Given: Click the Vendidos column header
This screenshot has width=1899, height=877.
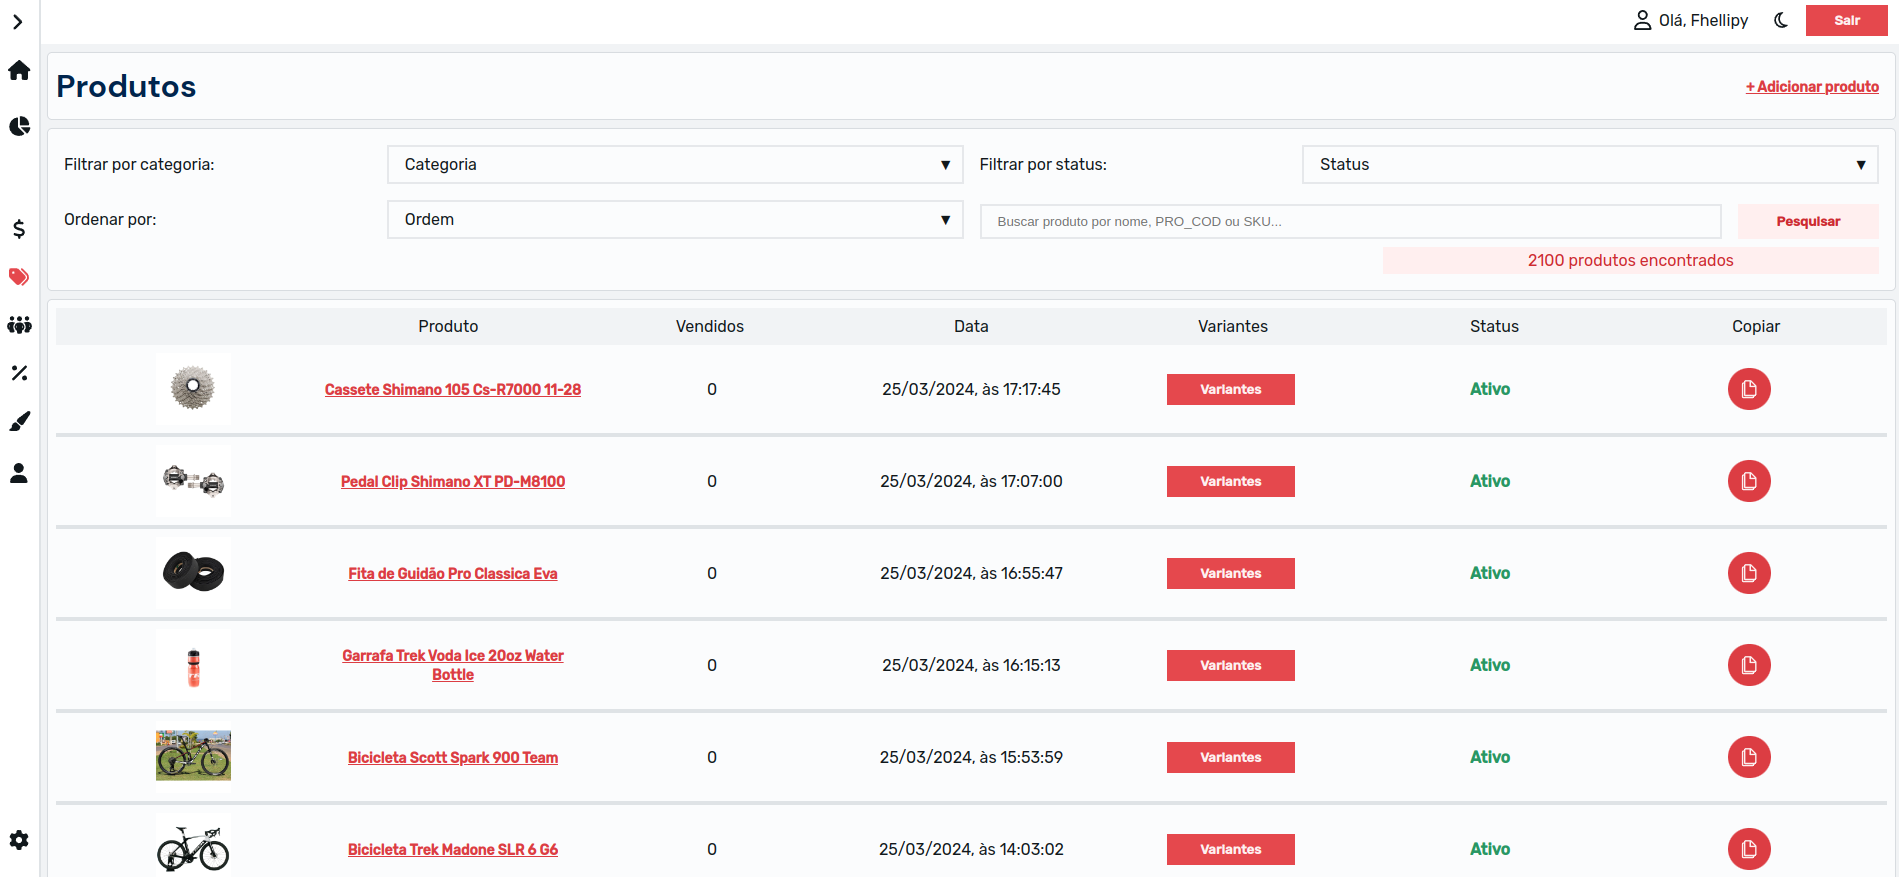Looking at the screenshot, I should point(710,326).
